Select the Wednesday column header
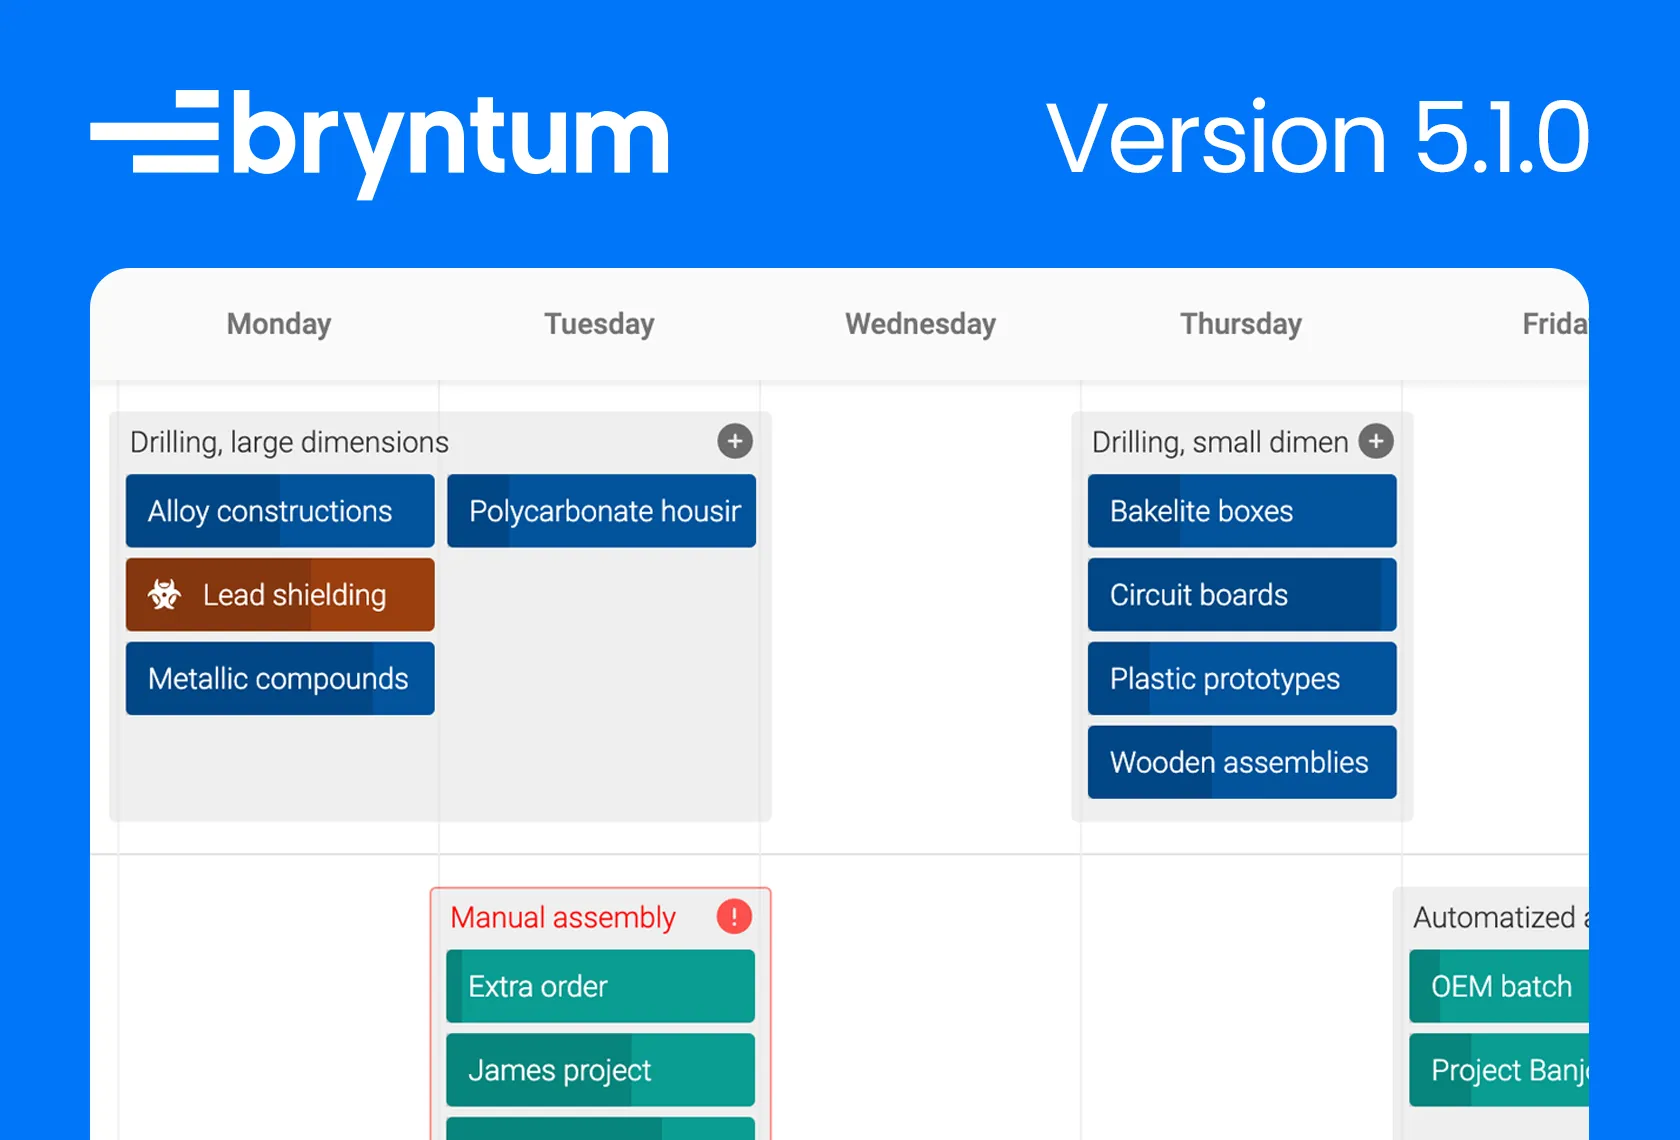Image resolution: width=1680 pixels, height=1140 pixels. [920, 324]
